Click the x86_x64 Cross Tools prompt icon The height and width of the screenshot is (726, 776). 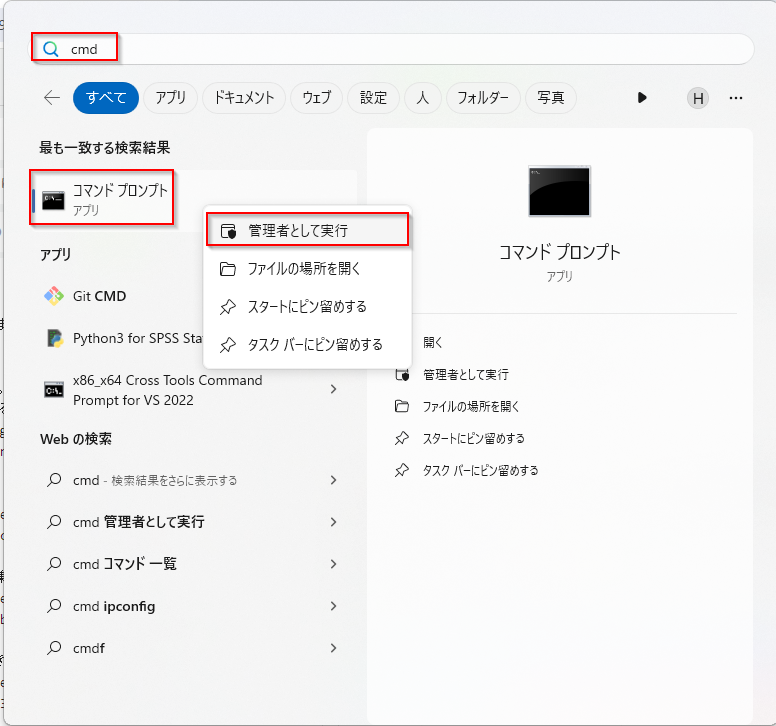pos(54,390)
